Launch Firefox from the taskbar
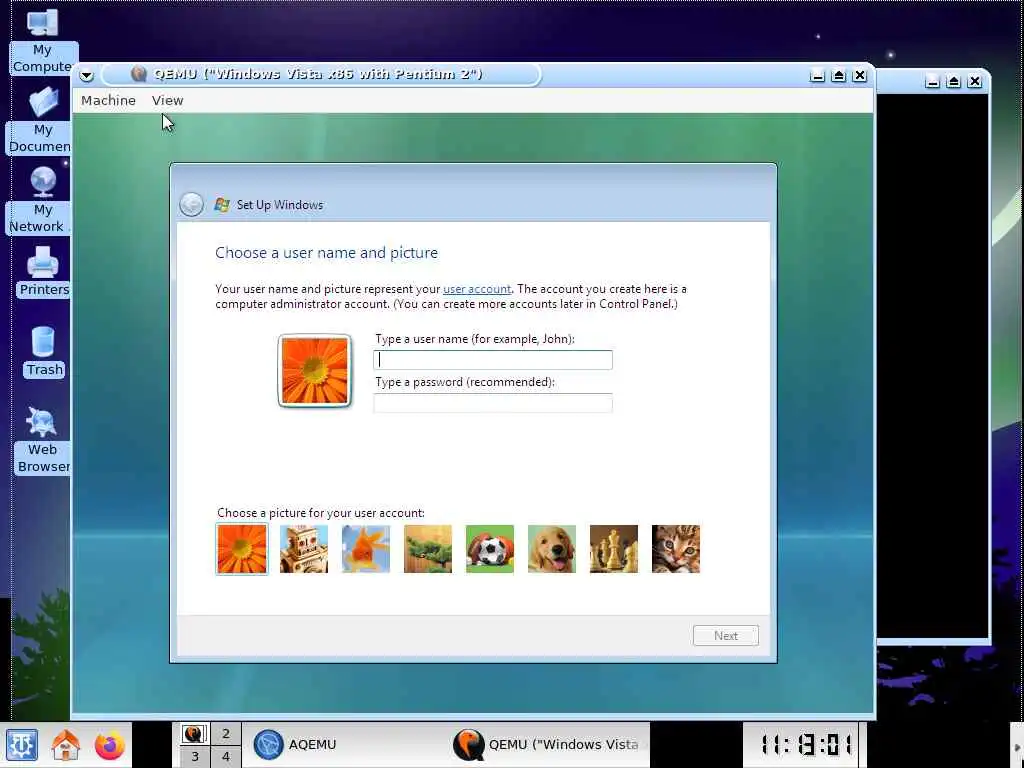 109,745
